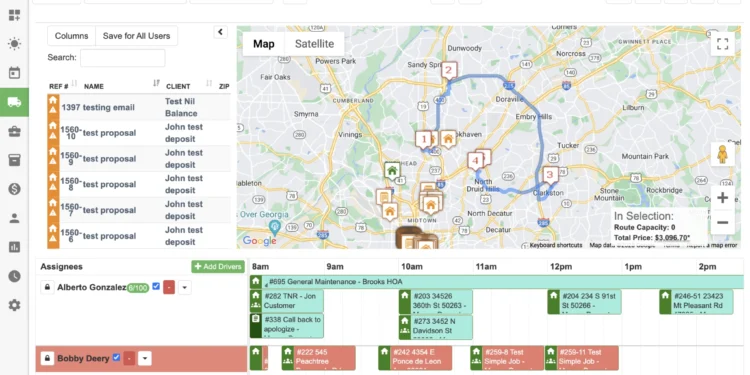Click red minus button for Bobby Deery

pyautogui.click(x=129, y=358)
